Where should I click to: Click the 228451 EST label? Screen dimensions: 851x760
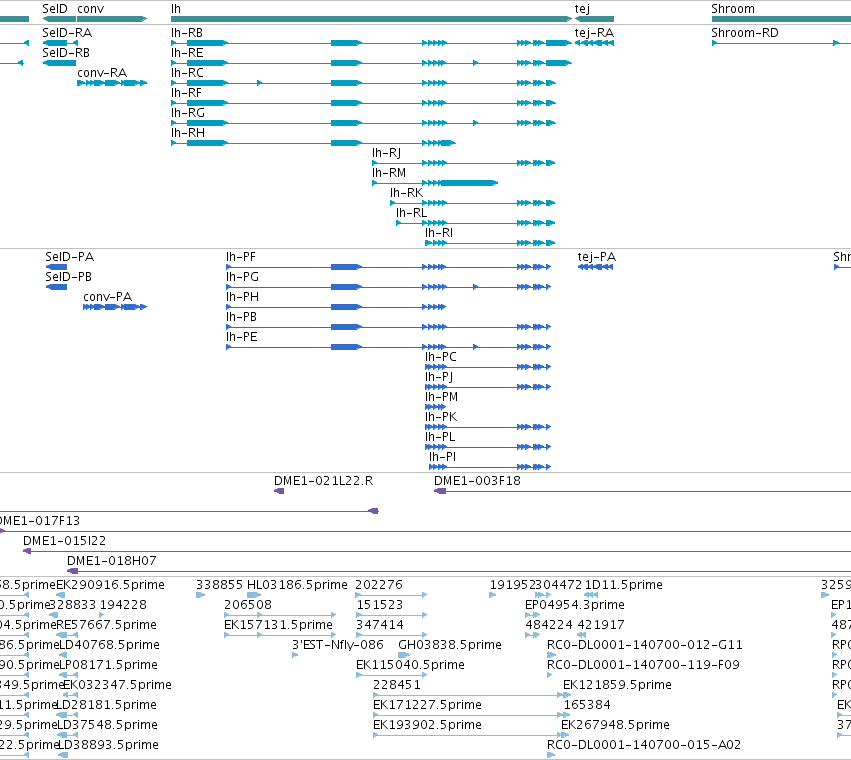click(x=397, y=686)
